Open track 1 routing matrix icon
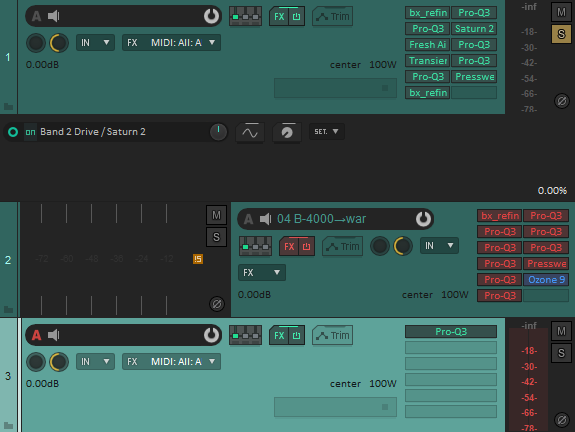Image resolution: width=575 pixels, height=432 pixels. tap(245, 17)
